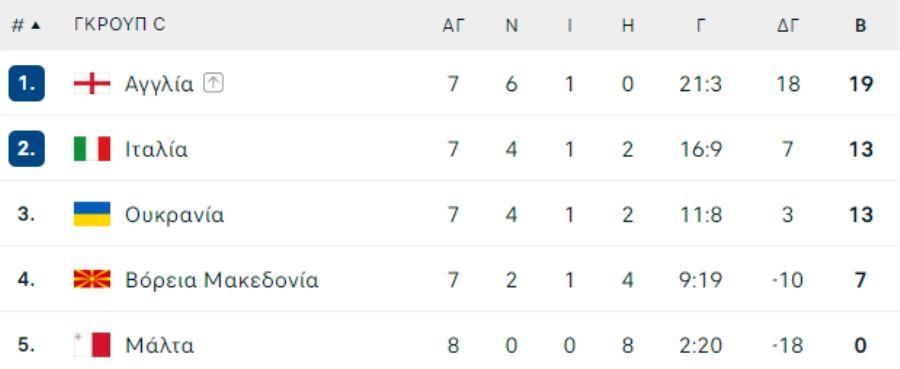Sort standings by Β points header
Image resolution: width=900 pixels, height=369 pixels.
(x=860, y=25)
